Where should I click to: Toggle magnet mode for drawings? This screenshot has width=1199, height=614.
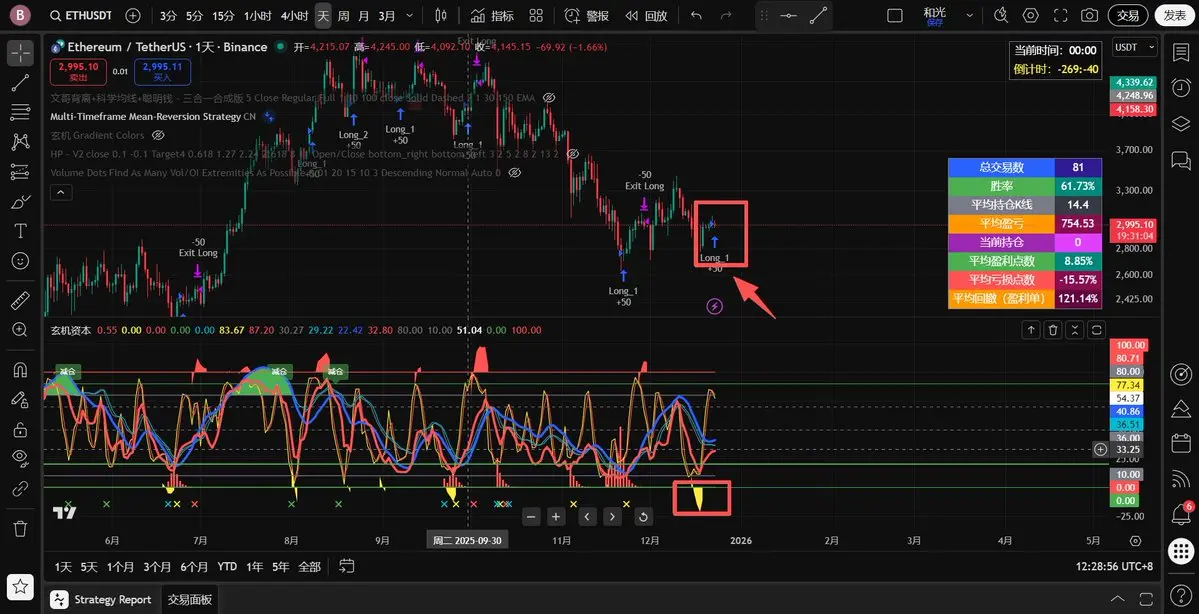[21, 369]
